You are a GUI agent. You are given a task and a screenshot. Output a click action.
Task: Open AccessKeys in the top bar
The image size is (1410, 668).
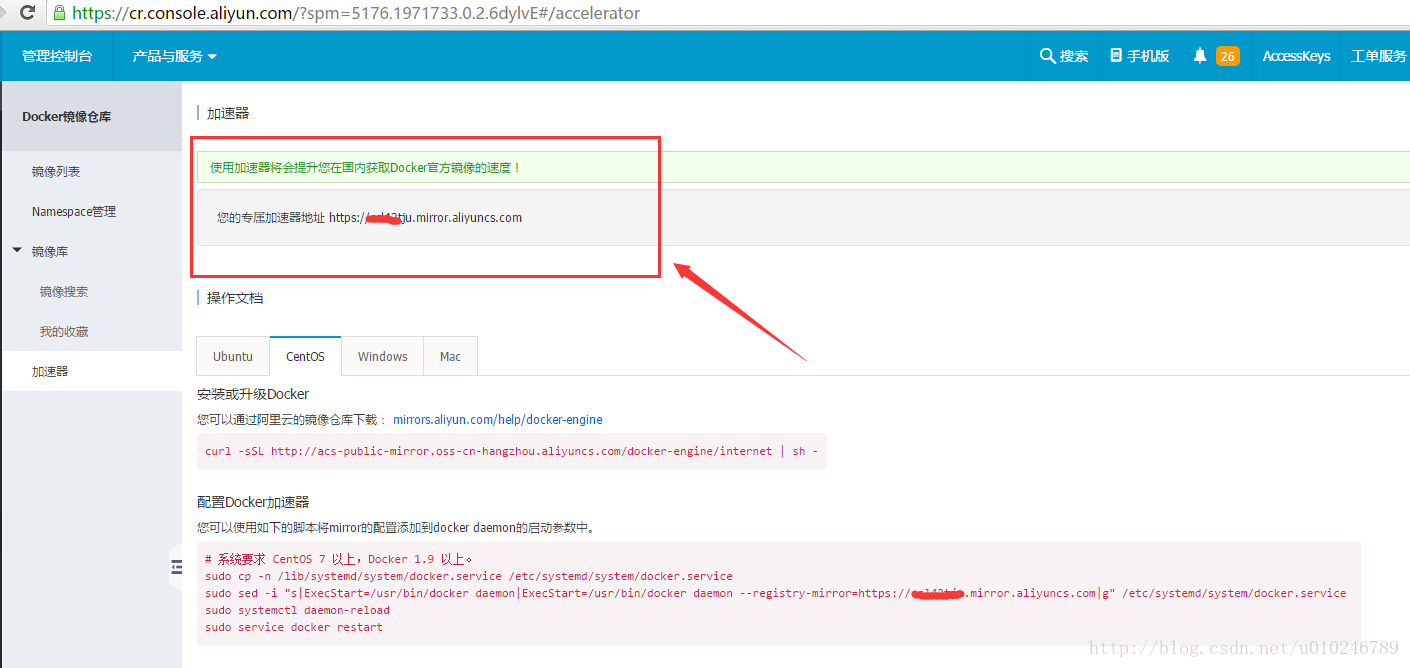tap(1296, 56)
